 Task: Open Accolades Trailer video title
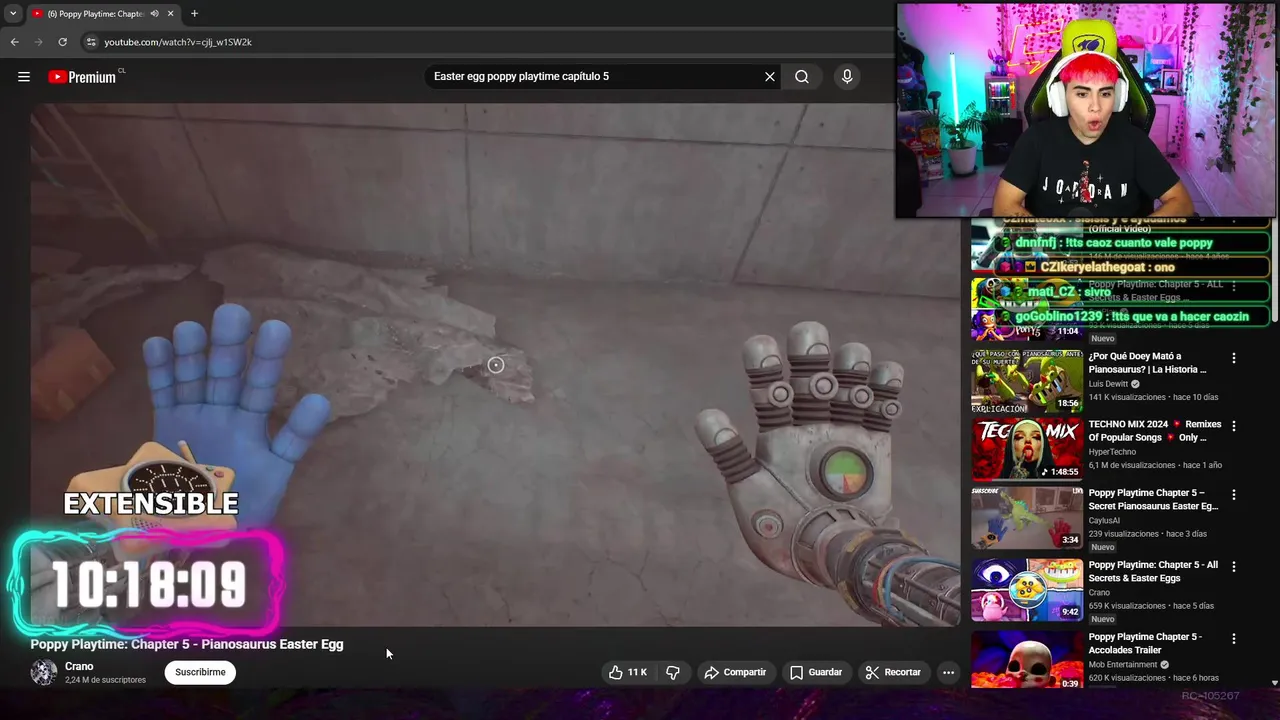click(x=1145, y=644)
